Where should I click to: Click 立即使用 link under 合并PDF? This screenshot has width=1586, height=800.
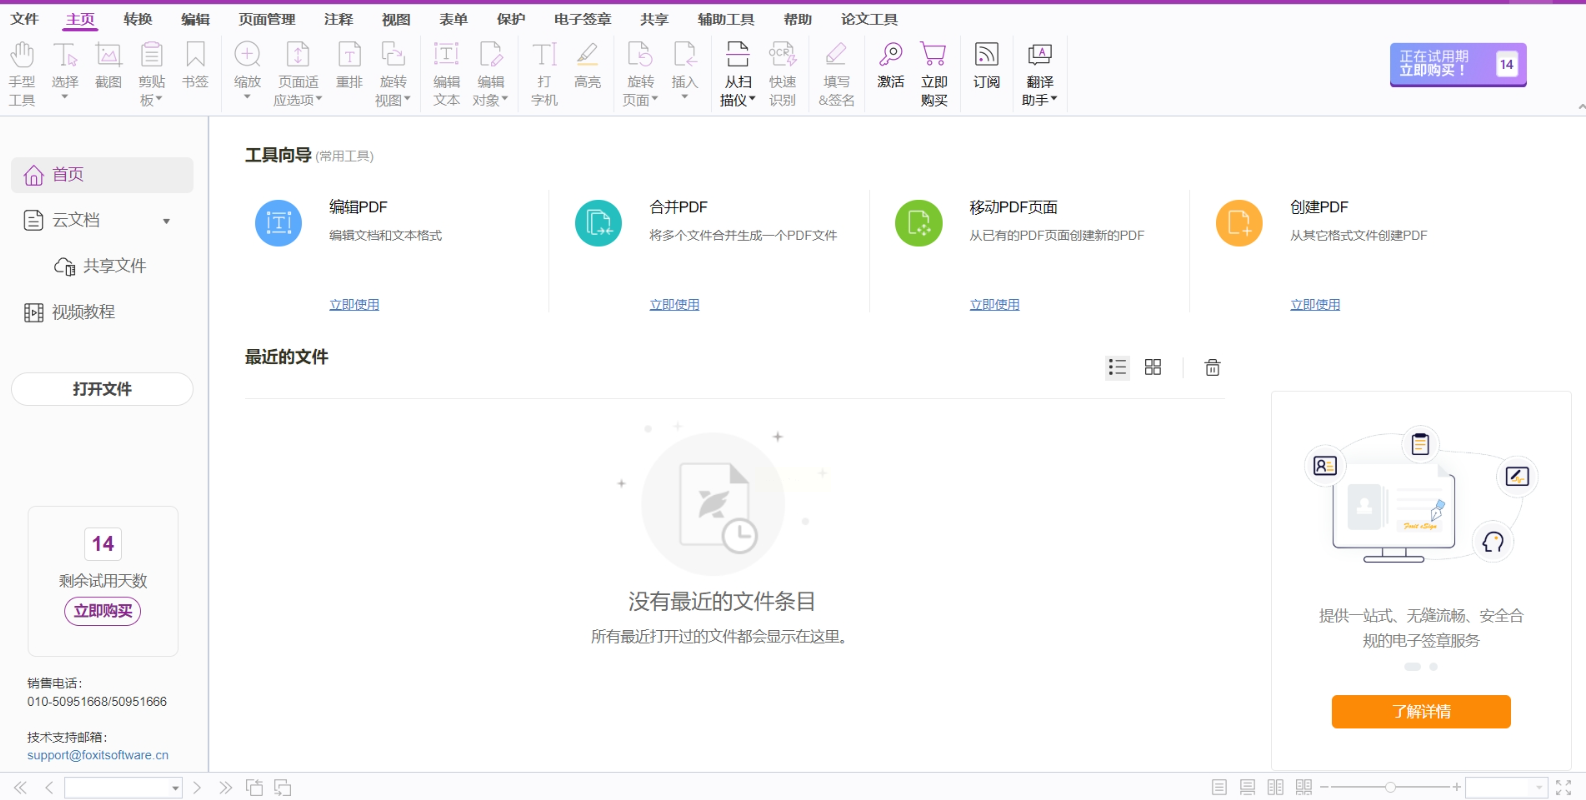click(674, 305)
